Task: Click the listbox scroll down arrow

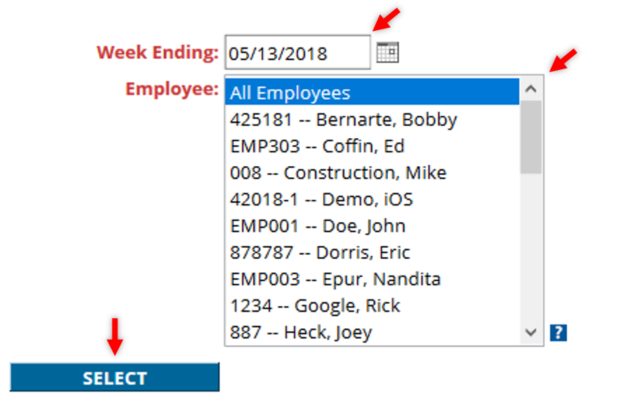Action: [x=531, y=332]
